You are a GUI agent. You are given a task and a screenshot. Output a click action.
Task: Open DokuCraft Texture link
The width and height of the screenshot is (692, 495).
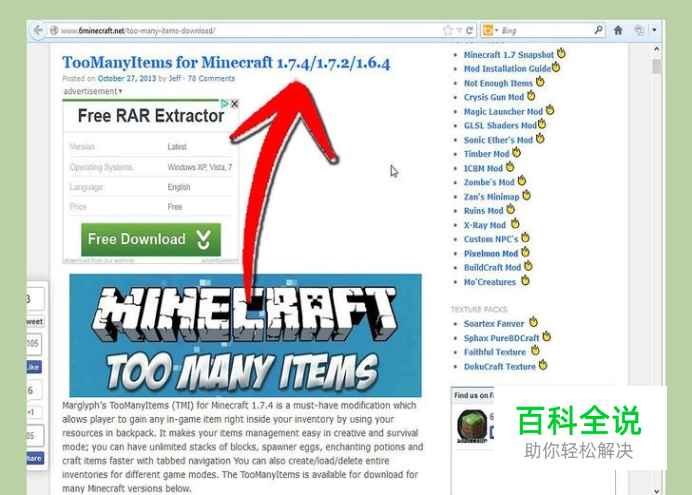(500, 366)
